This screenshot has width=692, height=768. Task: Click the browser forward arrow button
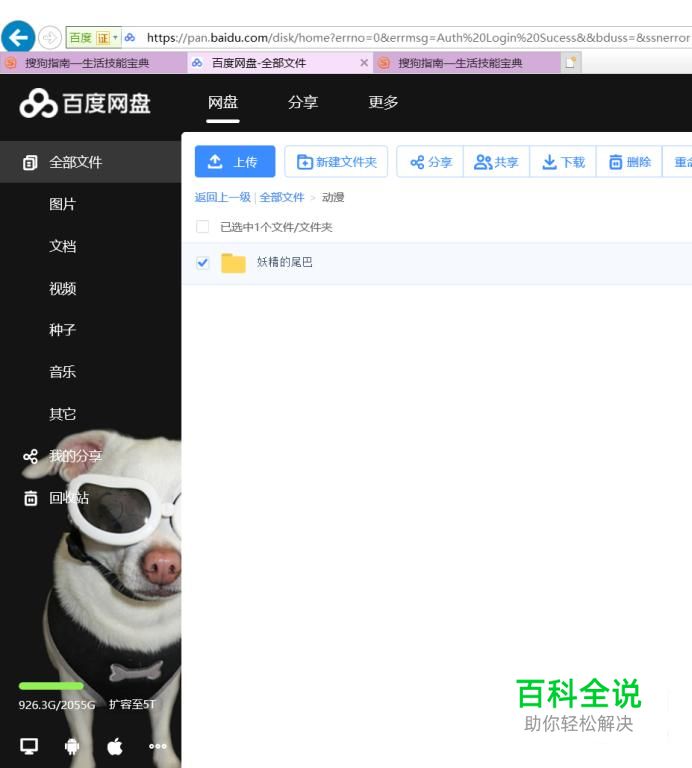(49, 37)
